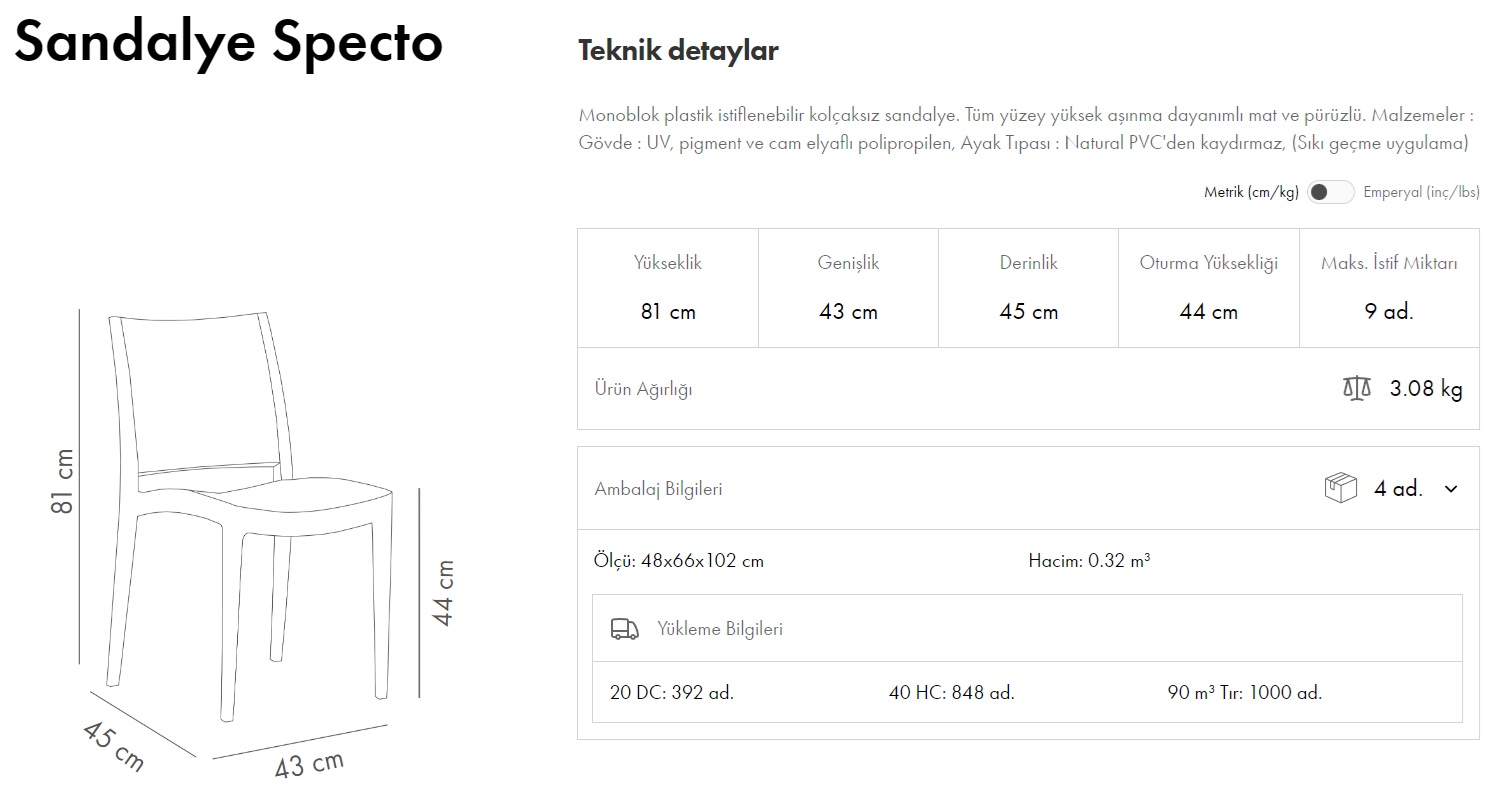
Task: Click the Hacim: 0.32 m³ text
Action: tap(1088, 561)
